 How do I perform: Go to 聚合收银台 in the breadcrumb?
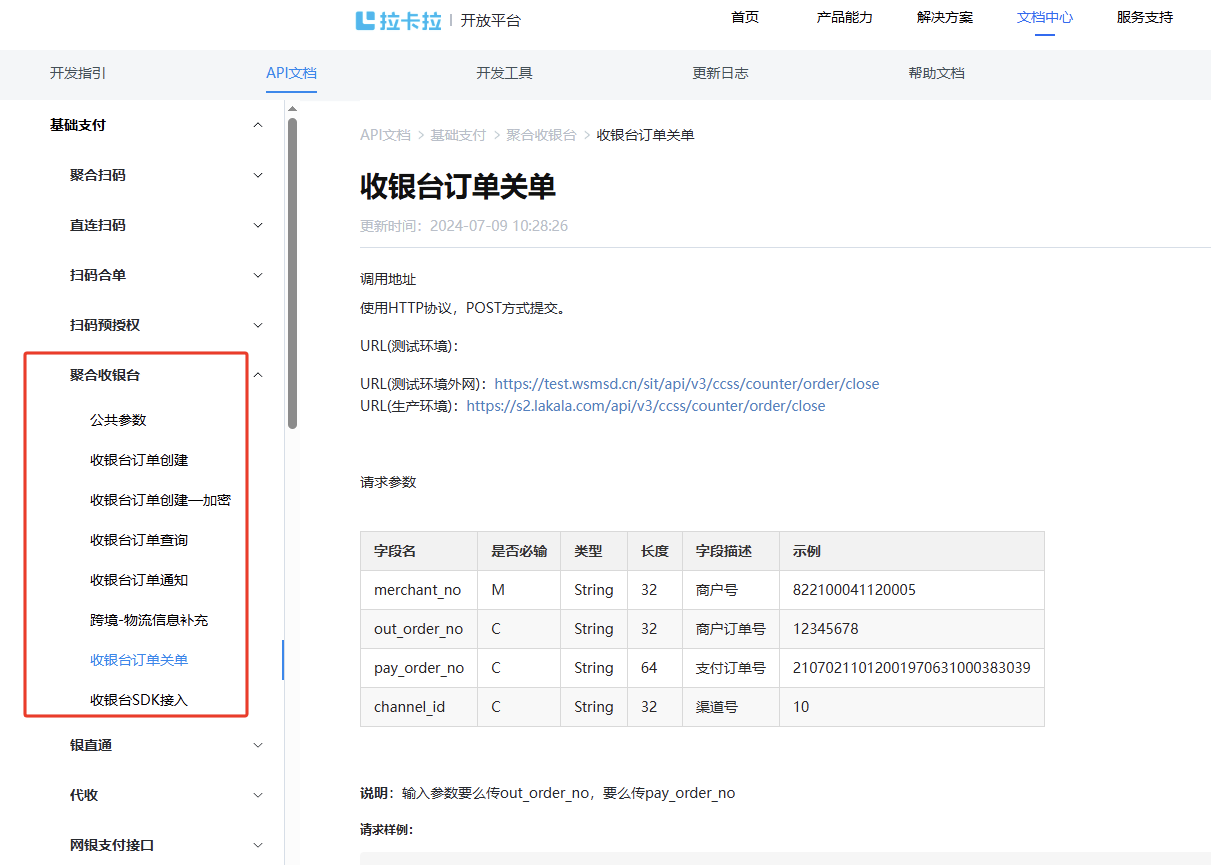tap(541, 135)
